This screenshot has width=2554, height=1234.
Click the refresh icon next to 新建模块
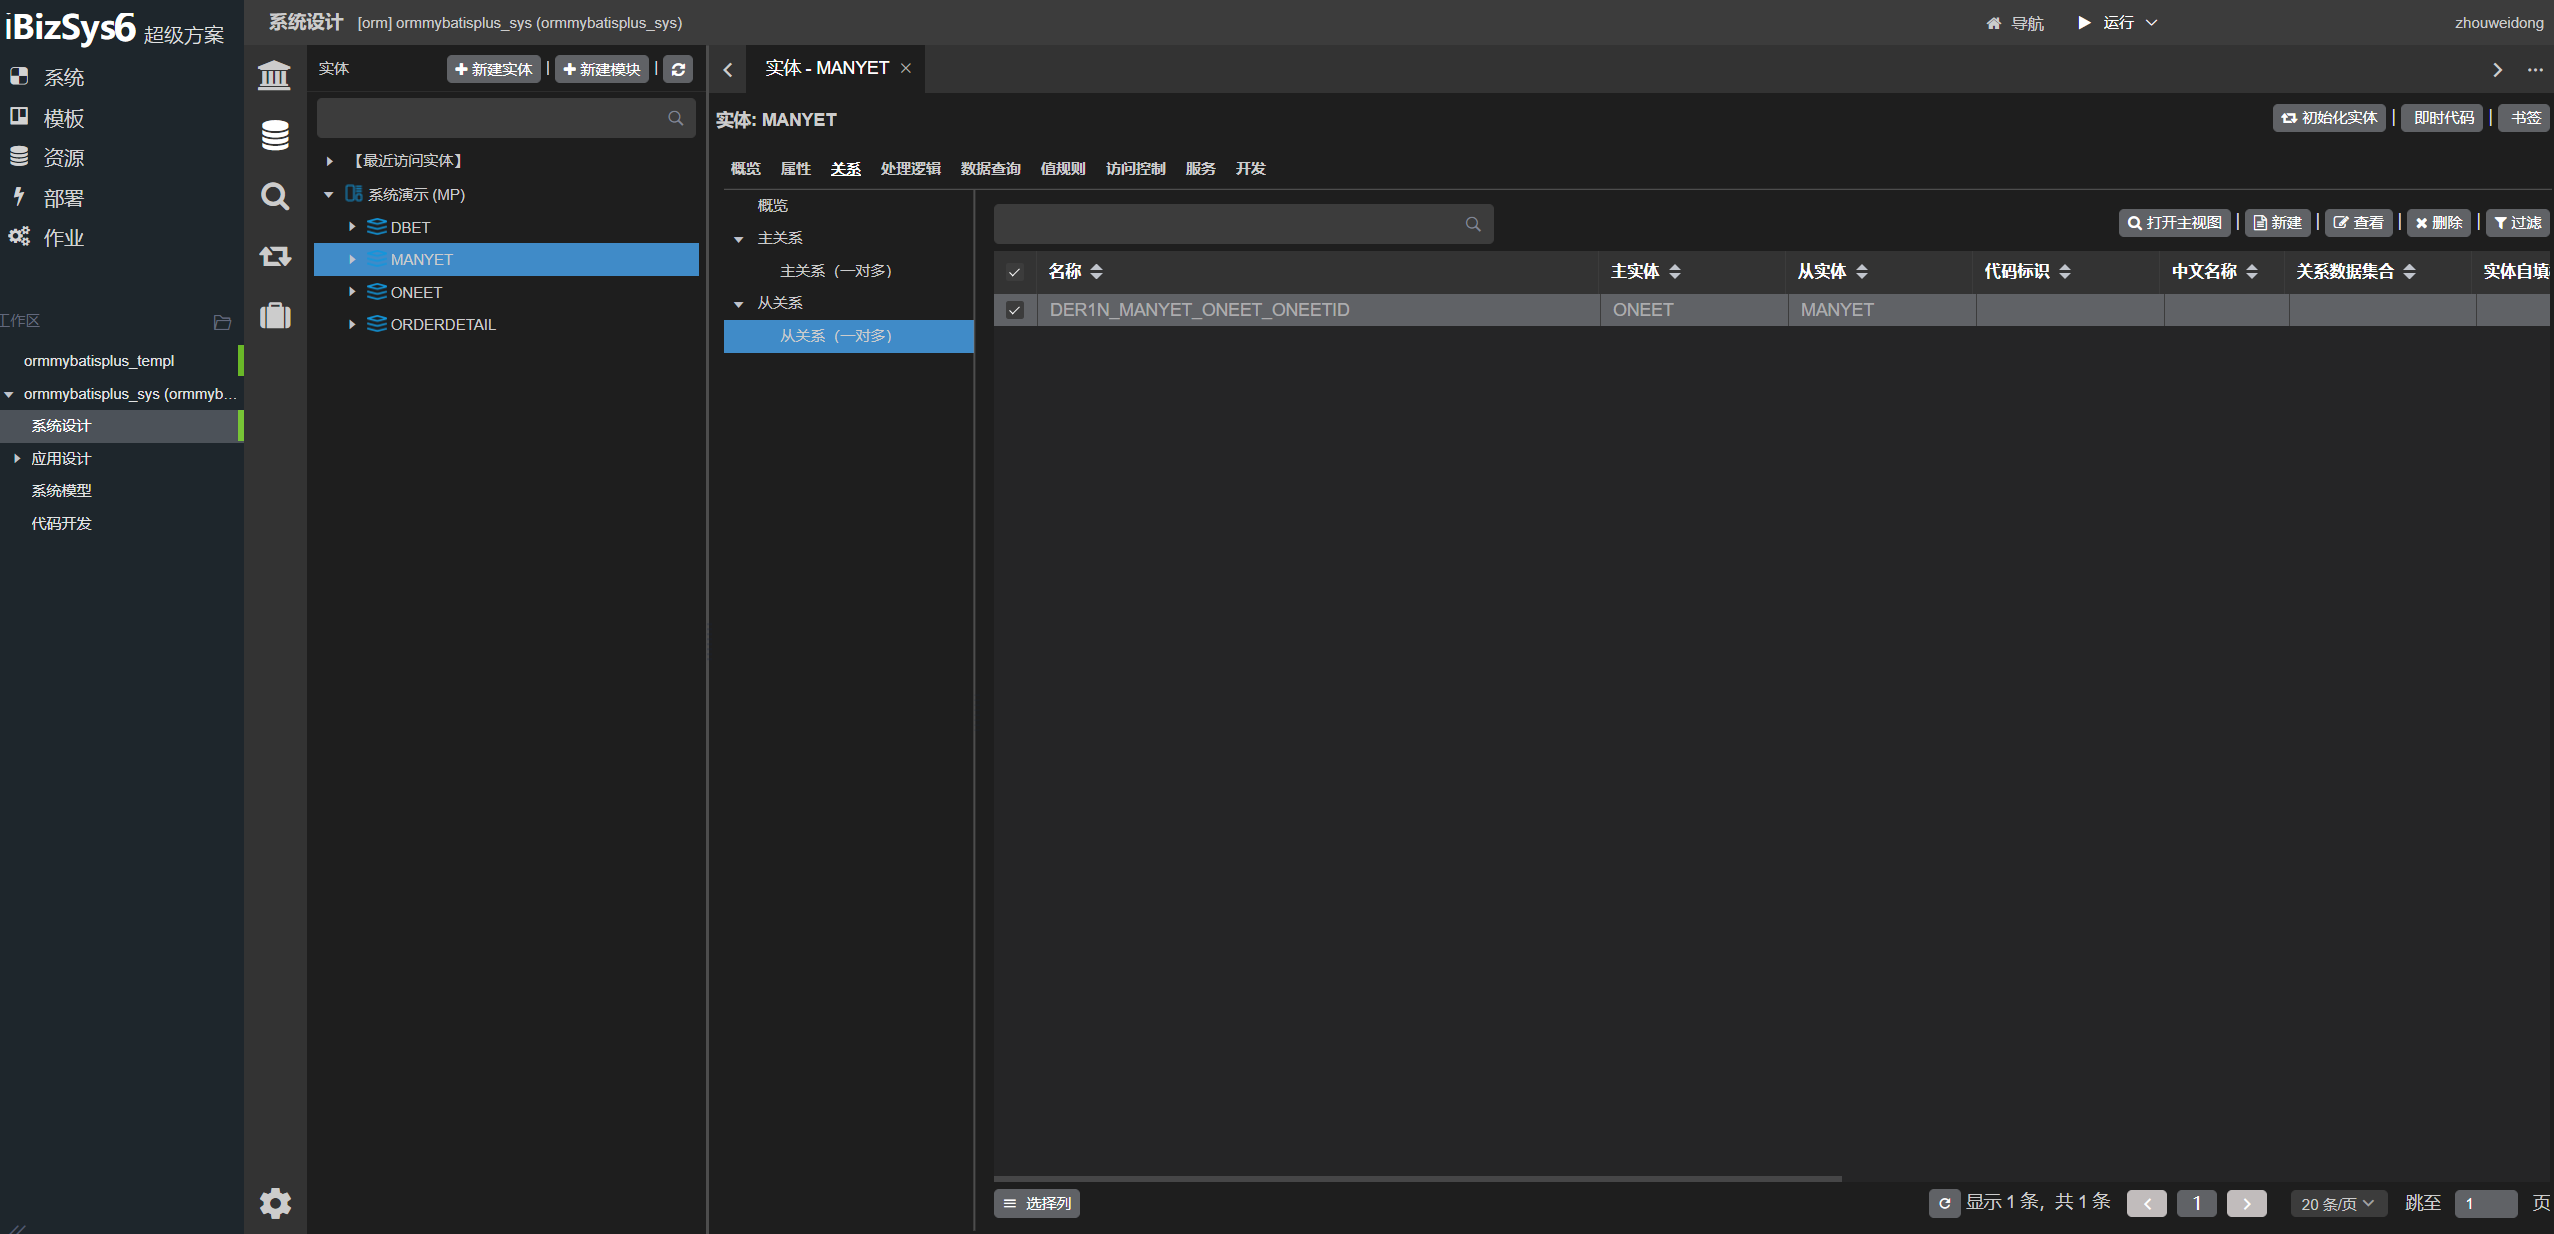coord(678,69)
